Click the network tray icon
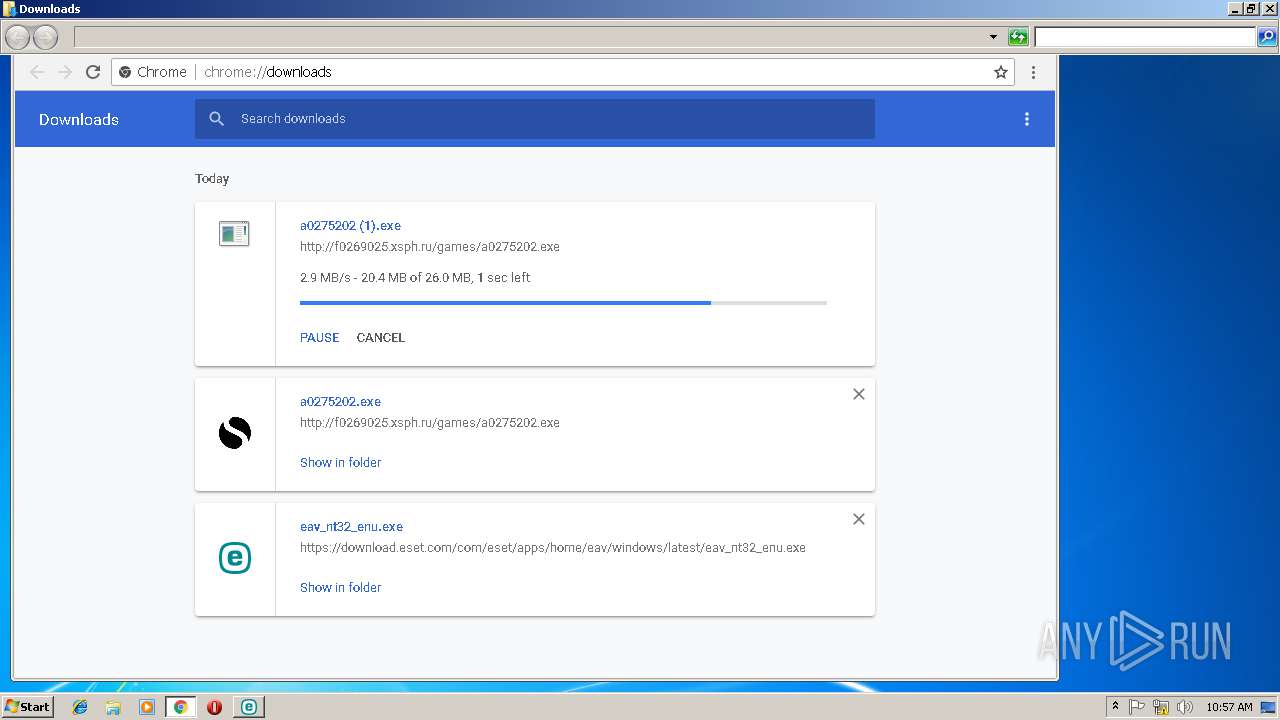The image size is (1280, 720). tap(1161, 707)
